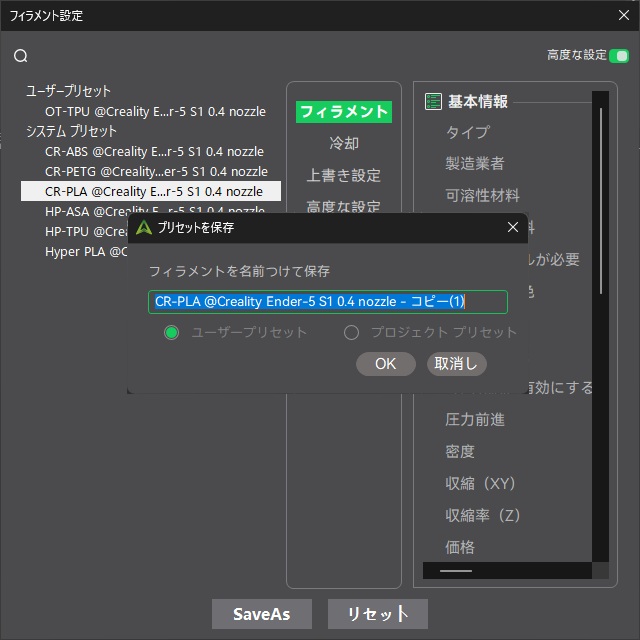Click the search magnifier icon
This screenshot has width=640, height=640.
click(x=20, y=56)
